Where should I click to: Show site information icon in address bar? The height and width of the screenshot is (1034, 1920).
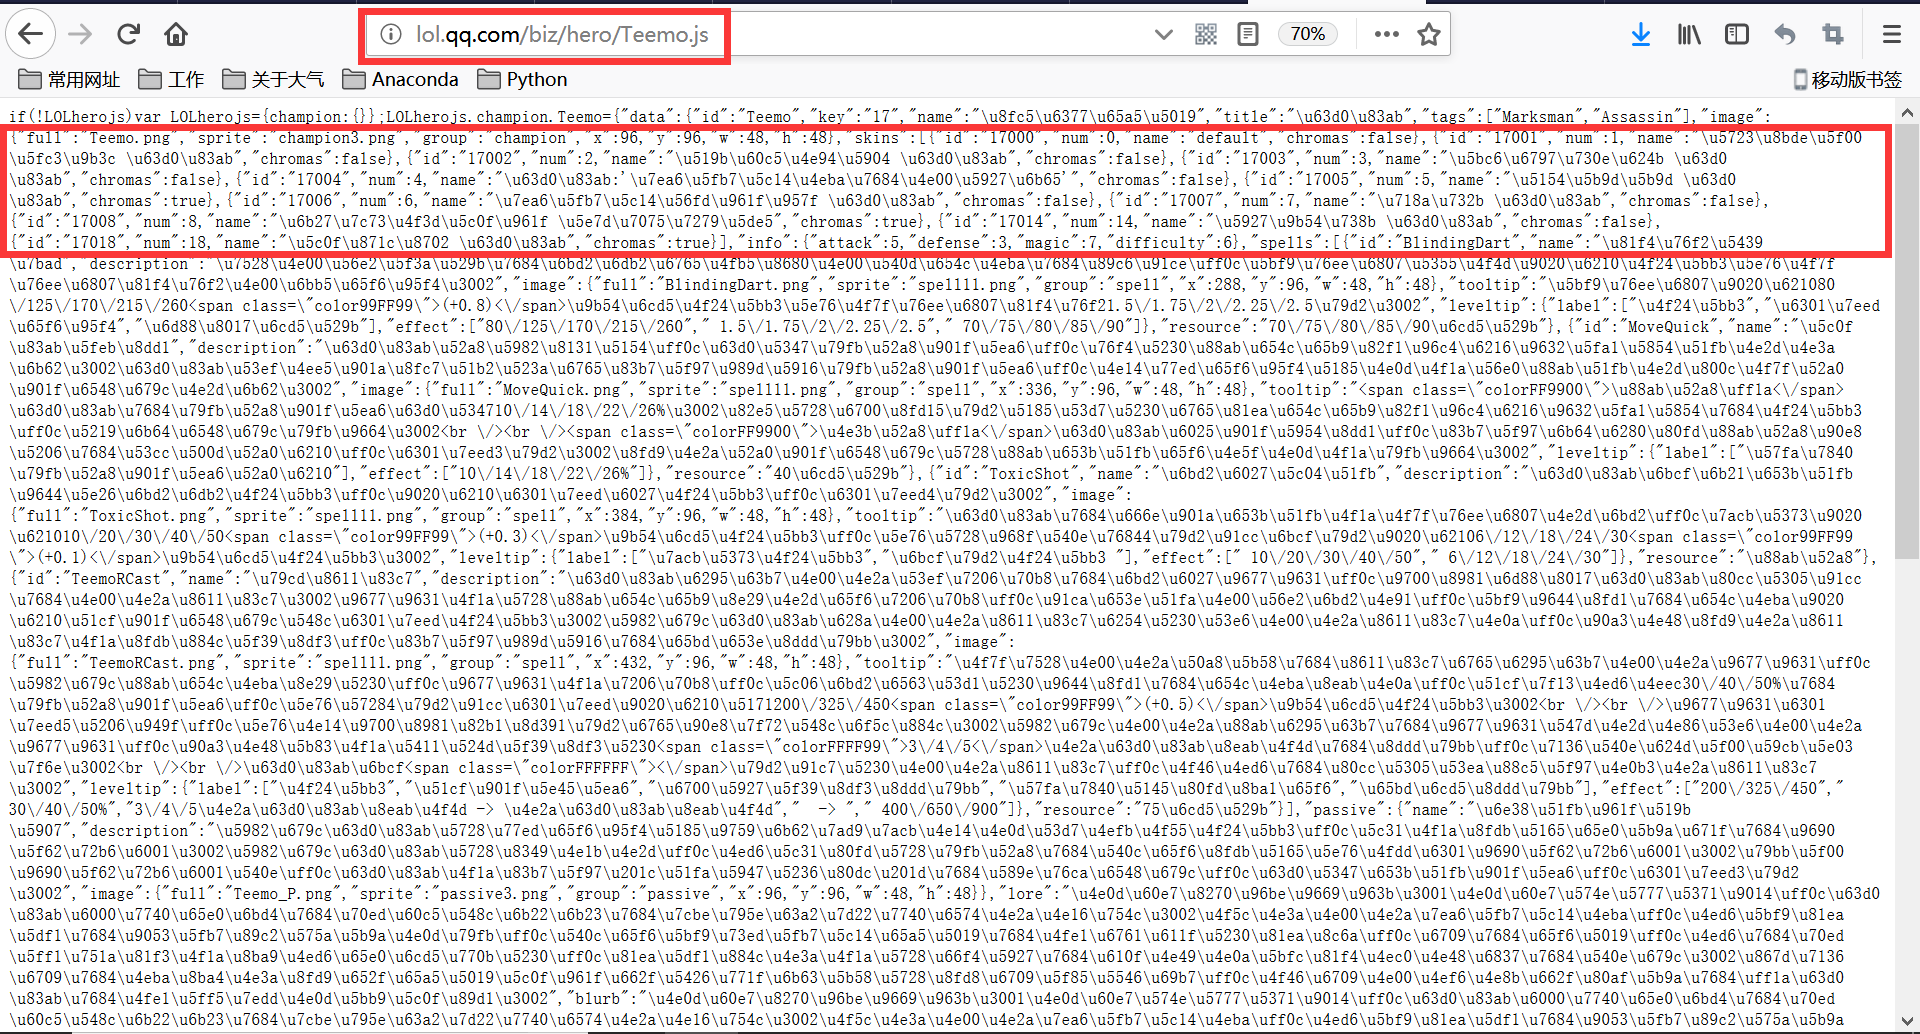click(391, 35)
